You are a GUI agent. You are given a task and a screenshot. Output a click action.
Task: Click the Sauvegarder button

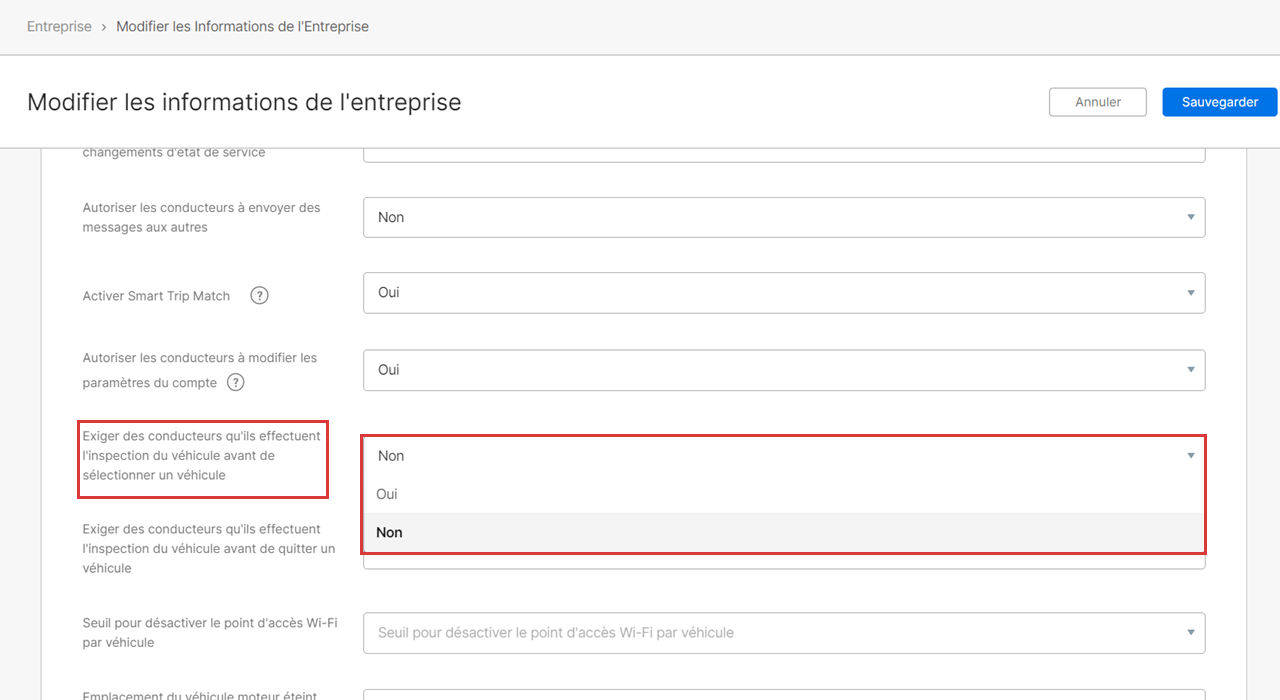[1220, 102]
